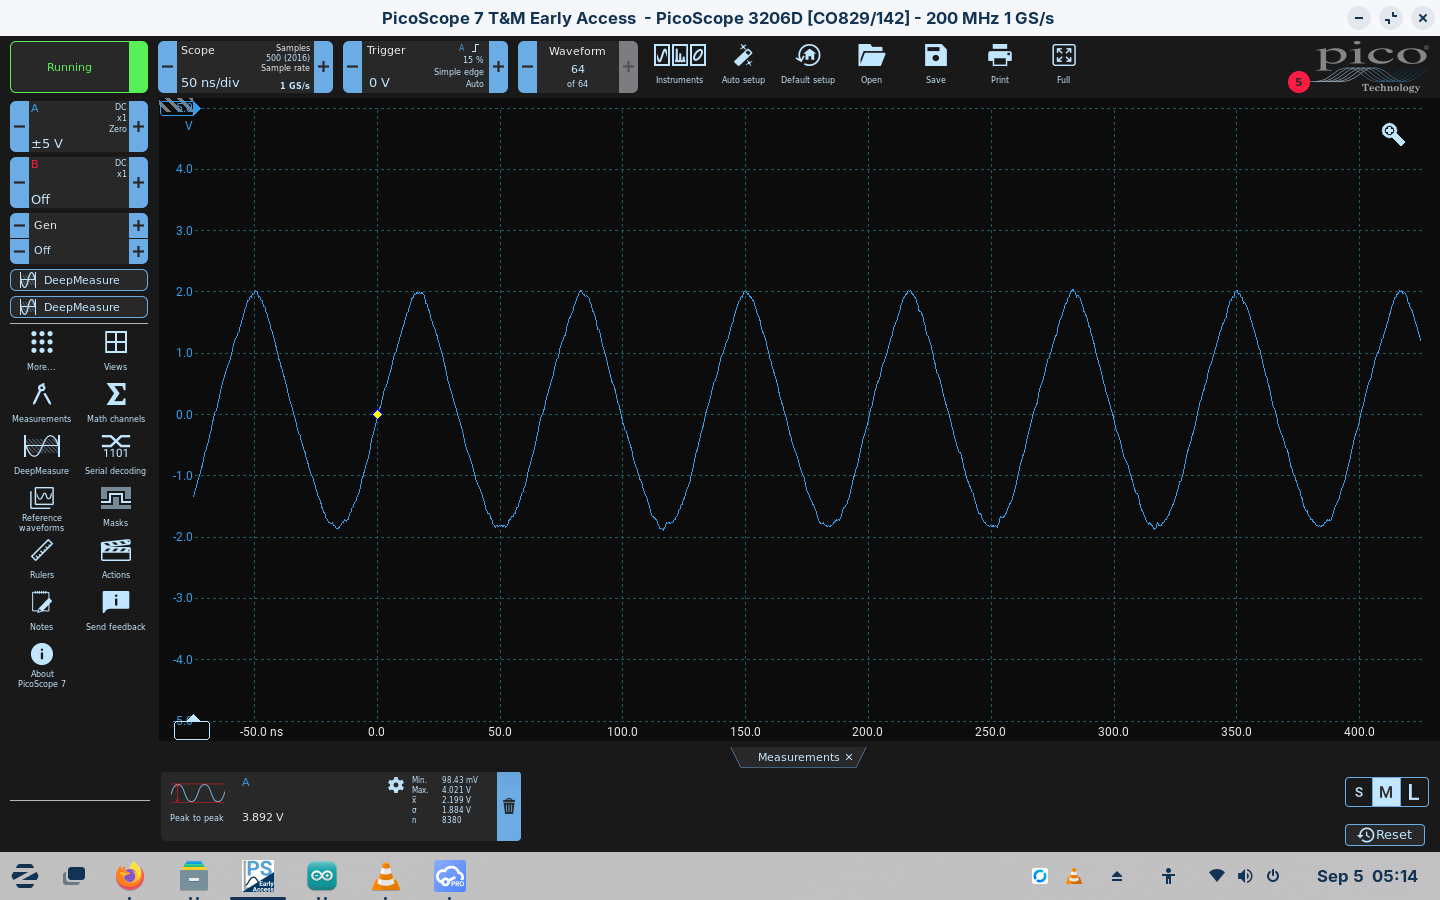1440x900 pixels.
Task: Increase the Scope timebase with plus
Action: click(323, 67)
